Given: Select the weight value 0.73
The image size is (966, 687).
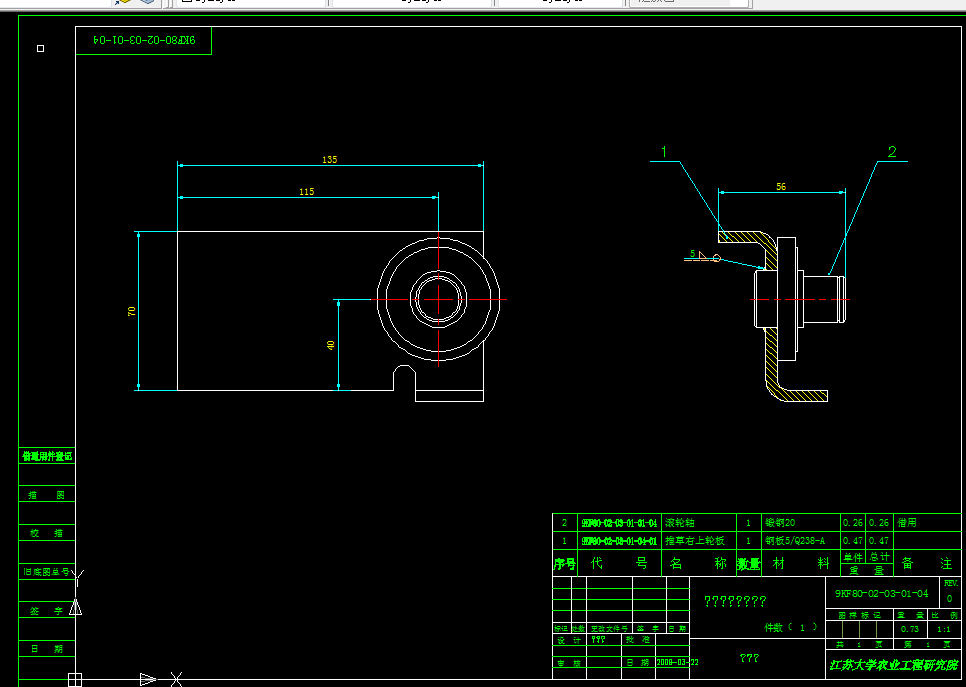Looking at the screenshot, I should click(x=909, y=629).
